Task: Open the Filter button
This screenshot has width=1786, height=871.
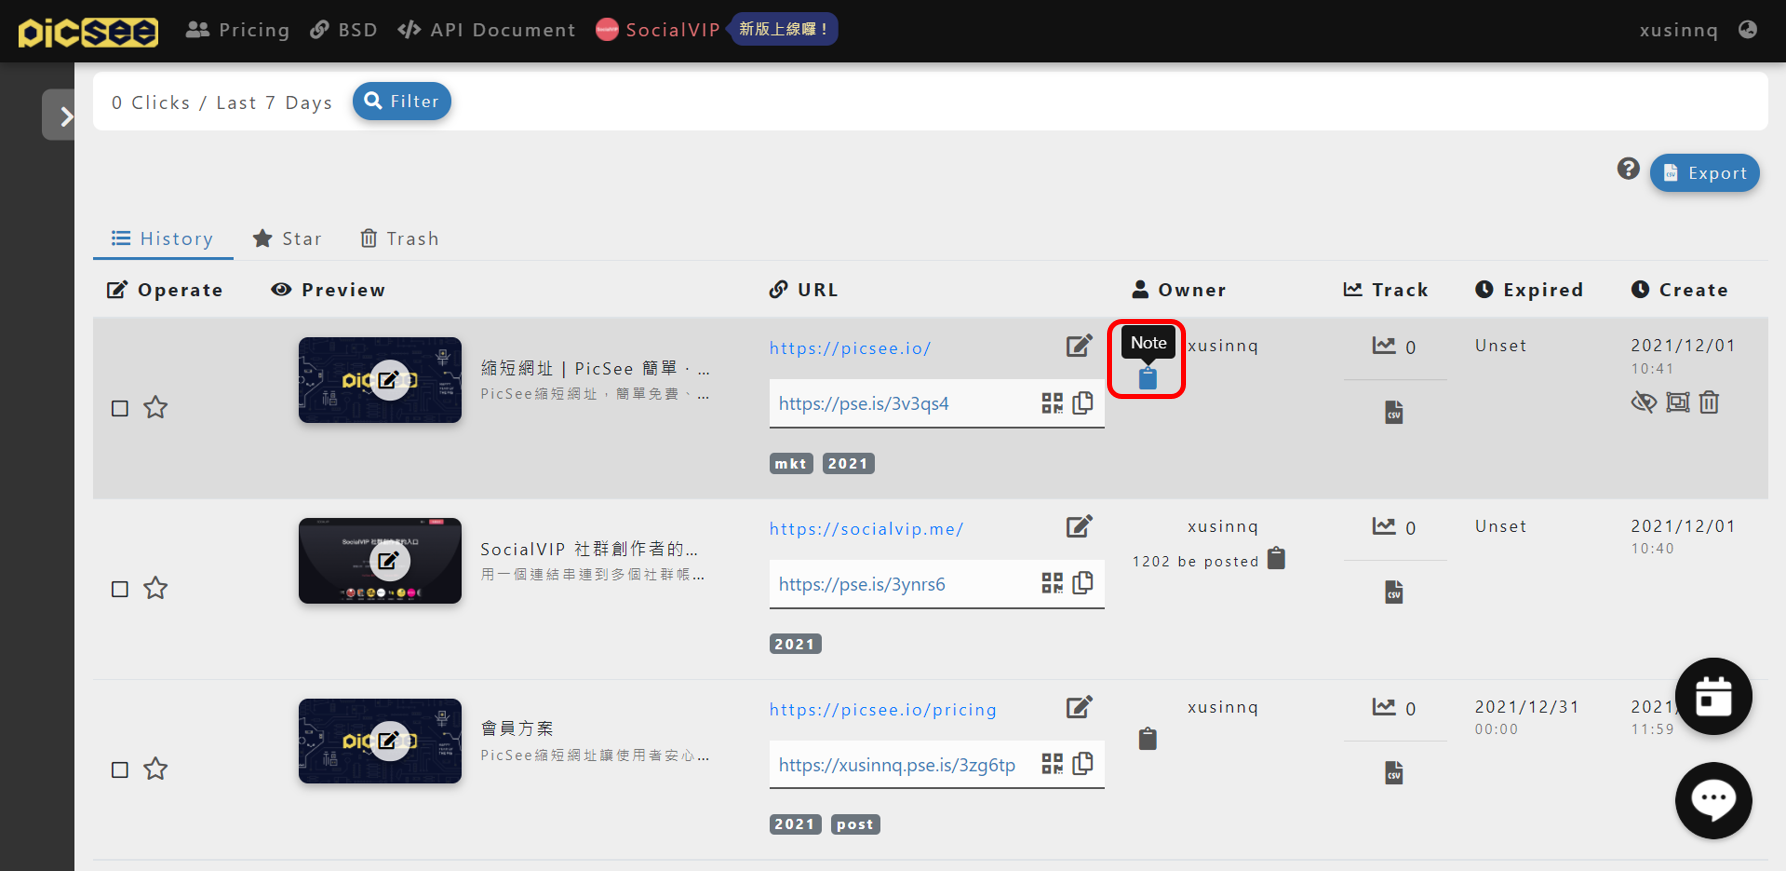Action: click(402, 101)
